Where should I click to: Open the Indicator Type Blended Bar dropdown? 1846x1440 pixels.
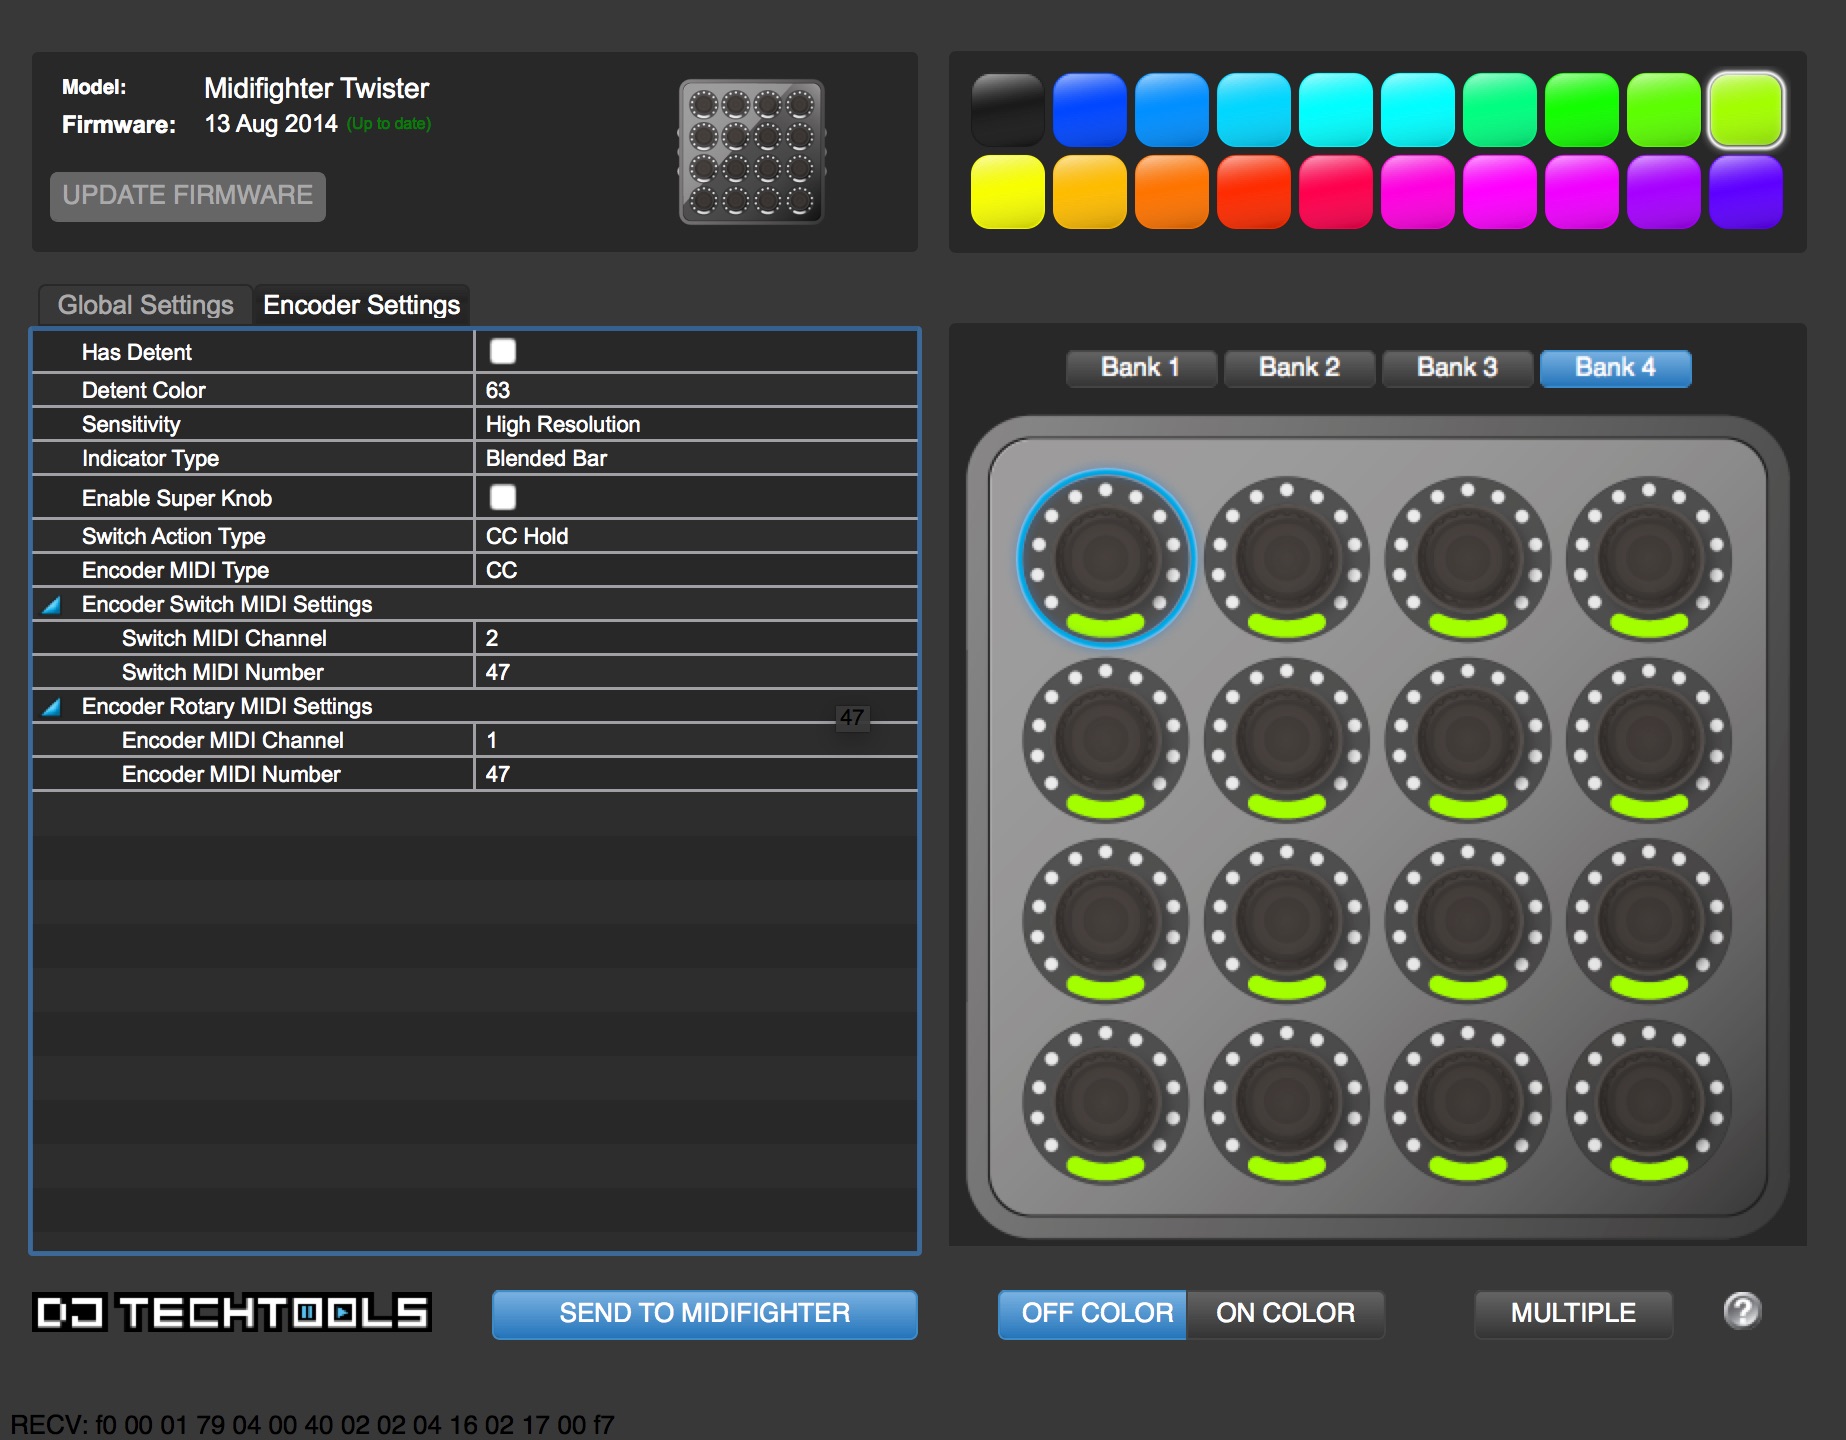pyautogui.click(x=696, y=458)
